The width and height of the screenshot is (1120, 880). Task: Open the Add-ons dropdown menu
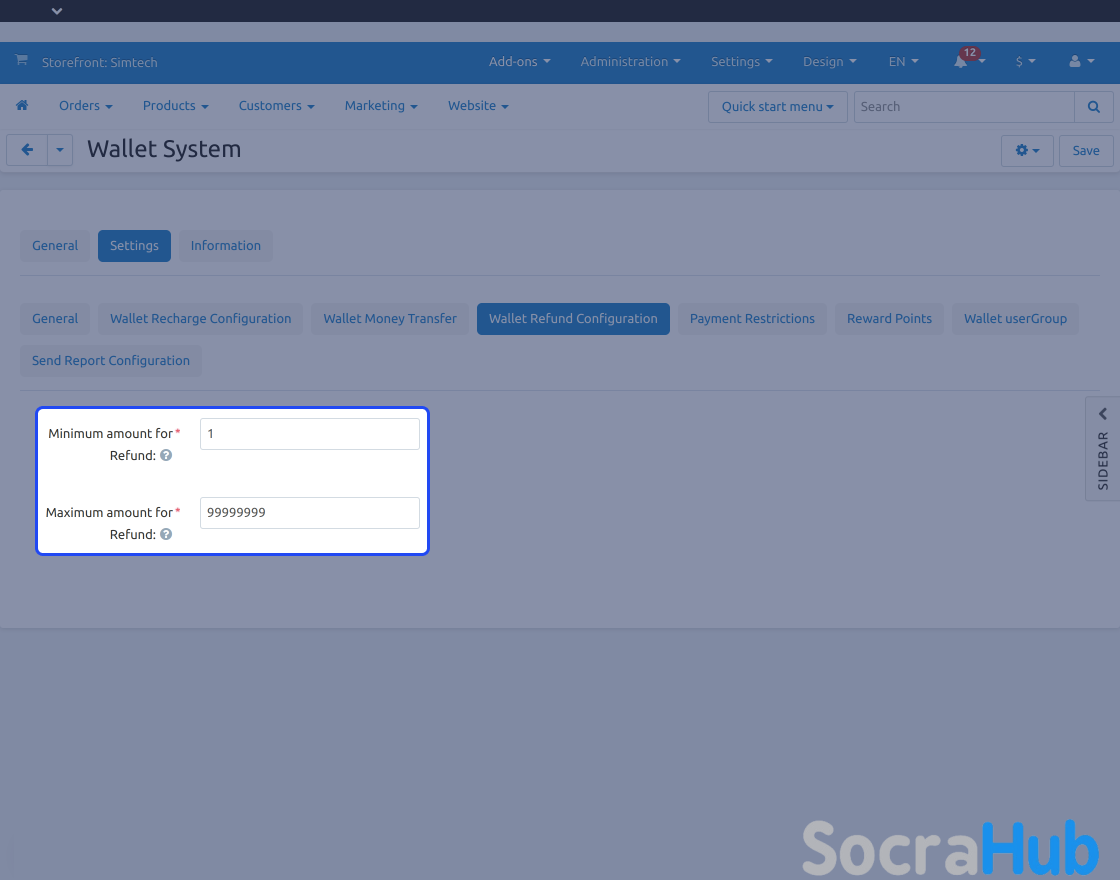(x=519, y=62)
